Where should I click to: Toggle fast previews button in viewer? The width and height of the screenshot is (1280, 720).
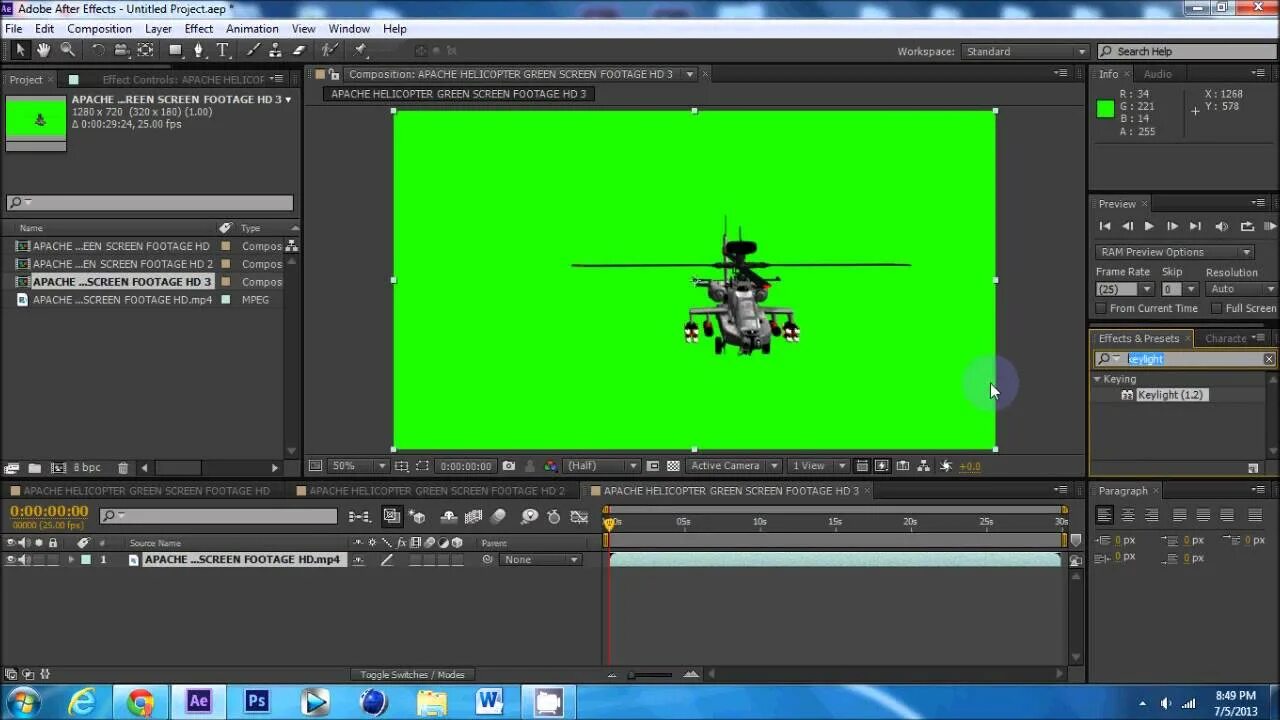point(882,466)
